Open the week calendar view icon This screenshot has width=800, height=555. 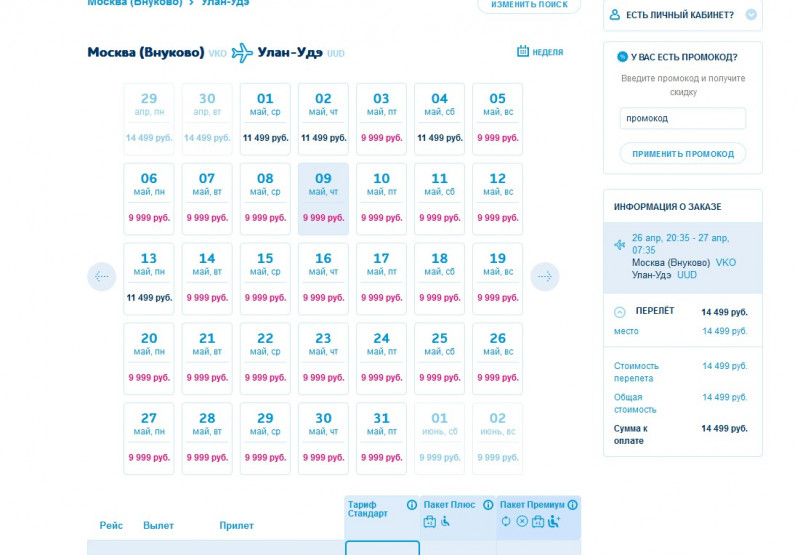click(522, 51)
